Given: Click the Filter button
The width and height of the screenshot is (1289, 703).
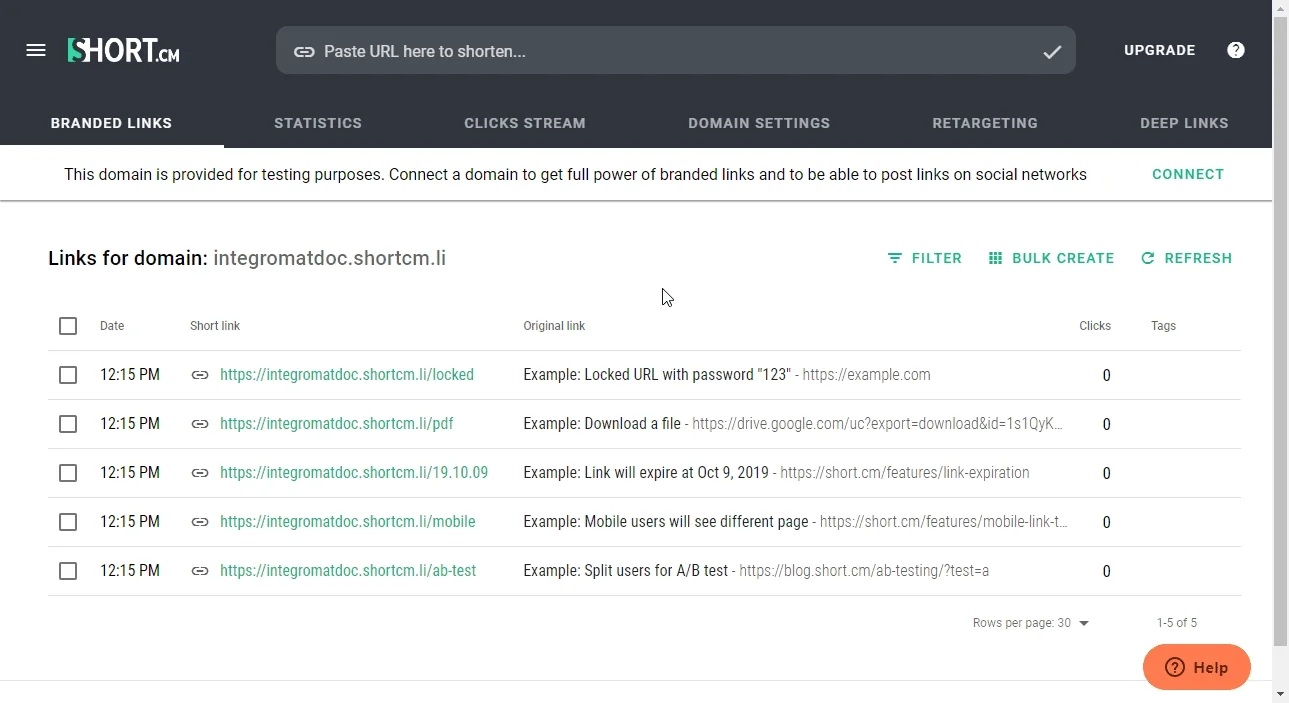Looking at the screenshot, I should pos(924,258).
